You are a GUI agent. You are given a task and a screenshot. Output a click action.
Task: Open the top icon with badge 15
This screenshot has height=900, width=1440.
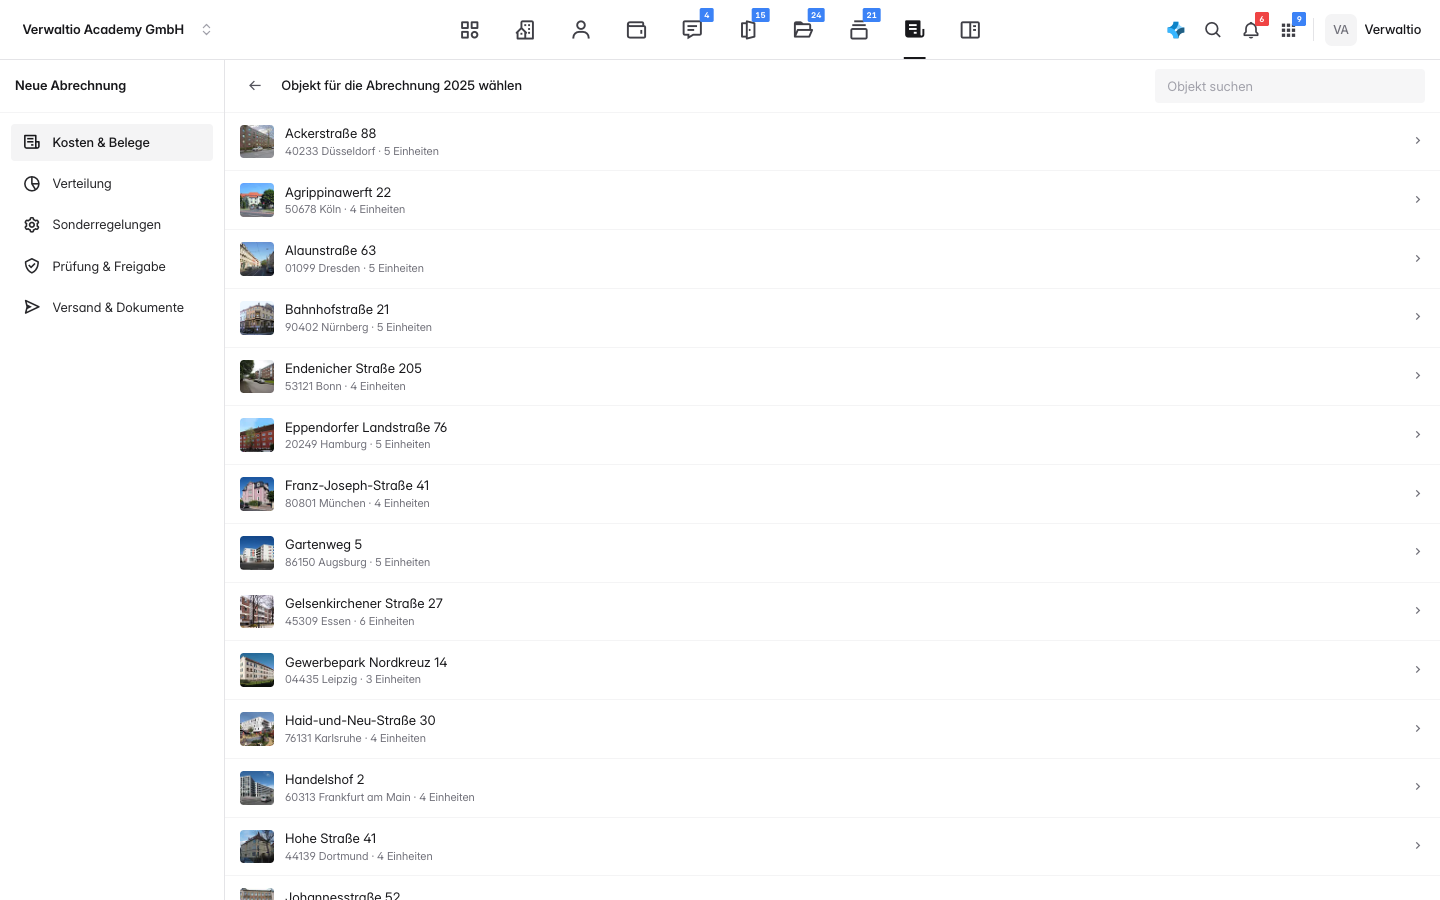click(x=748, y=30)
